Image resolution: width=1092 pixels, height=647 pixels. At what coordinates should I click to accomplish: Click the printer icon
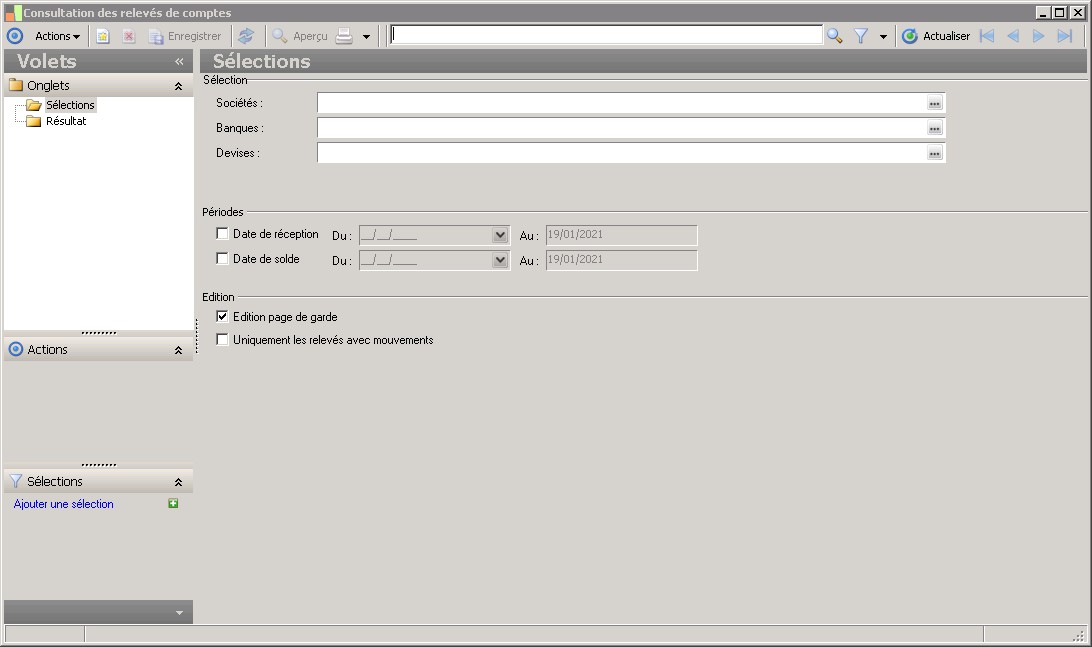(344, 36)
